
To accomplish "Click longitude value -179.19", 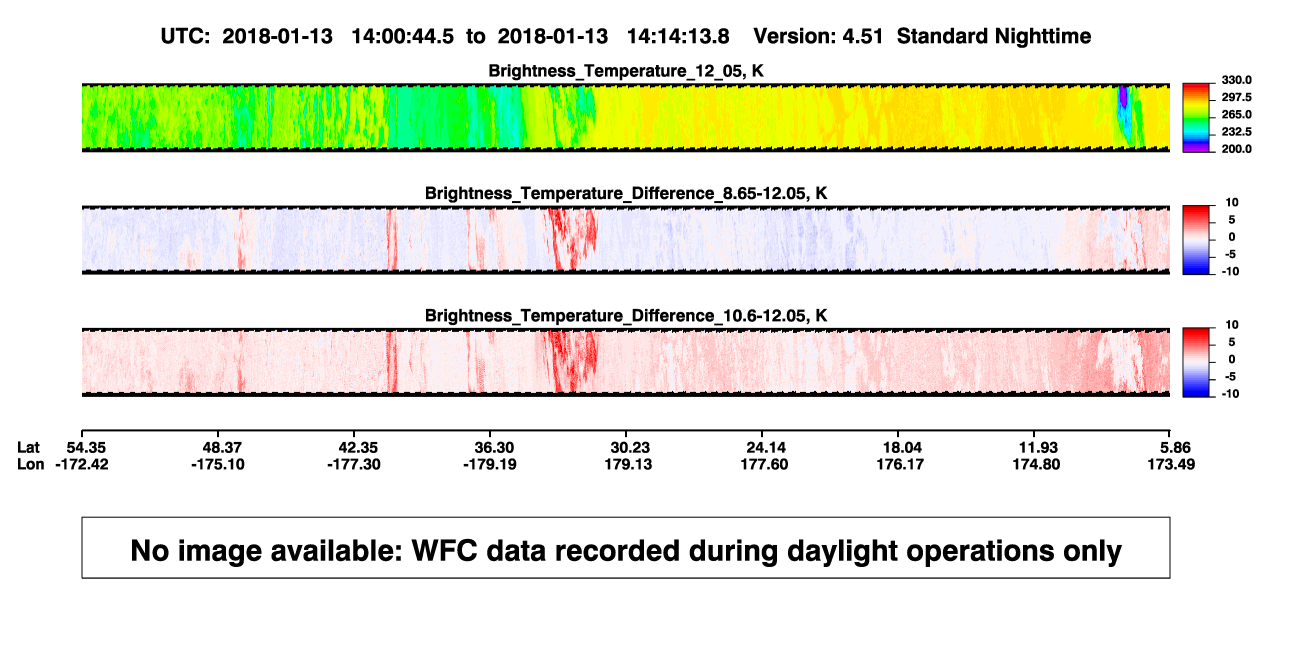I will tap(491, 464).
